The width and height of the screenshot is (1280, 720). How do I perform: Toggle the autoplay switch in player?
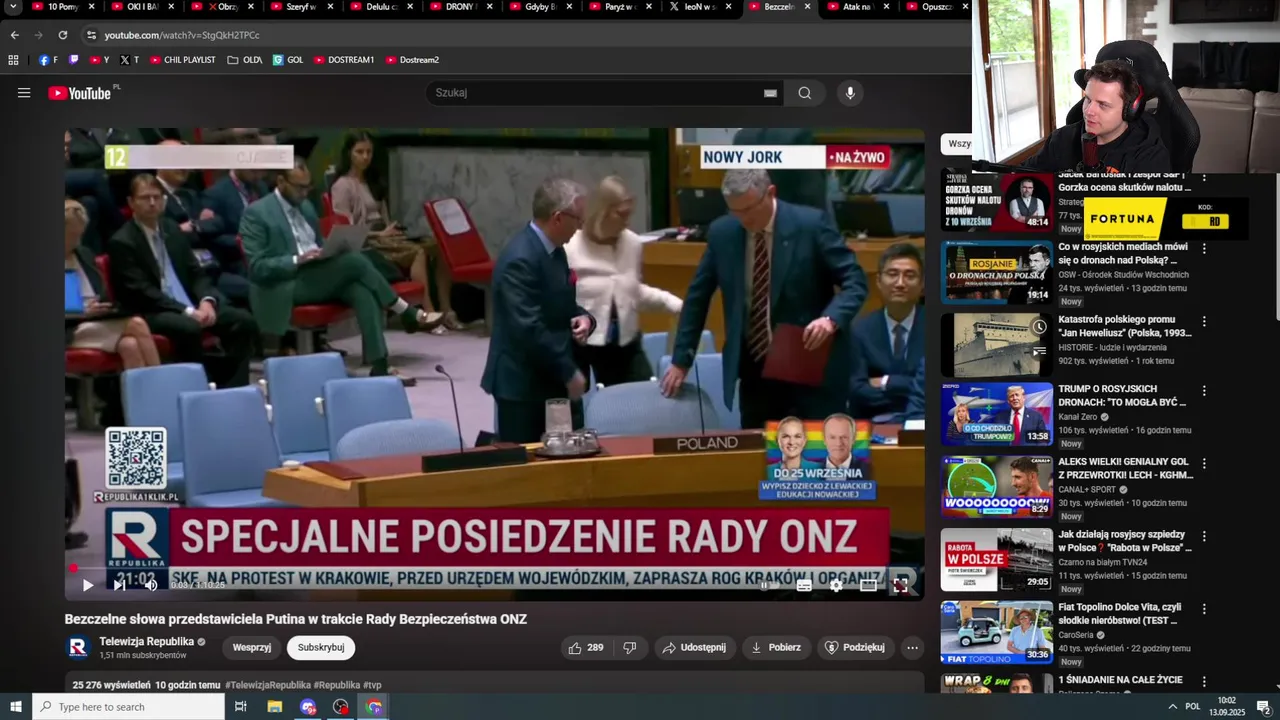click(768, 585)
